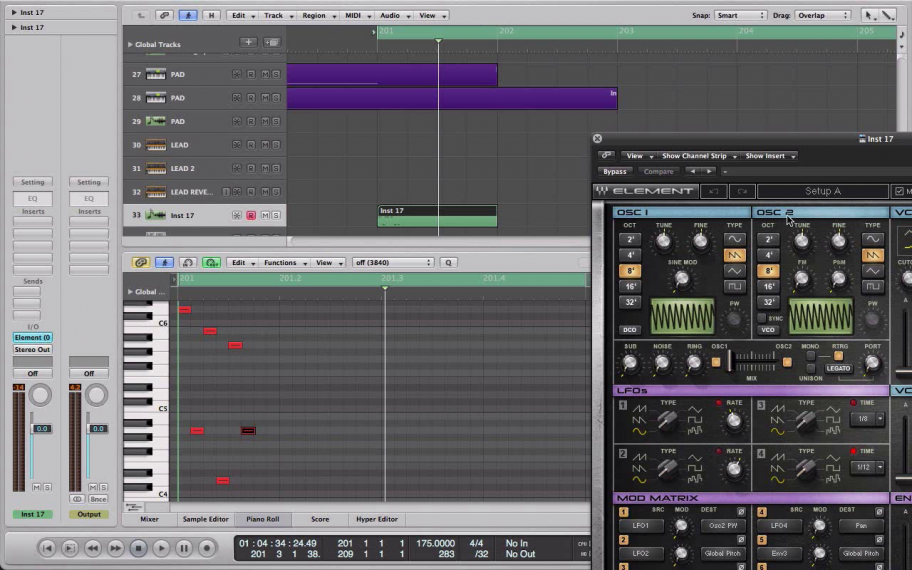Click the Record button in transport

206,548
